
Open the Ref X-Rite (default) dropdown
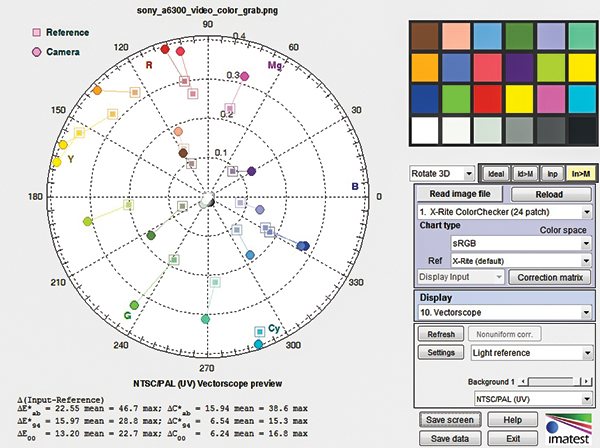pos(521,261)
